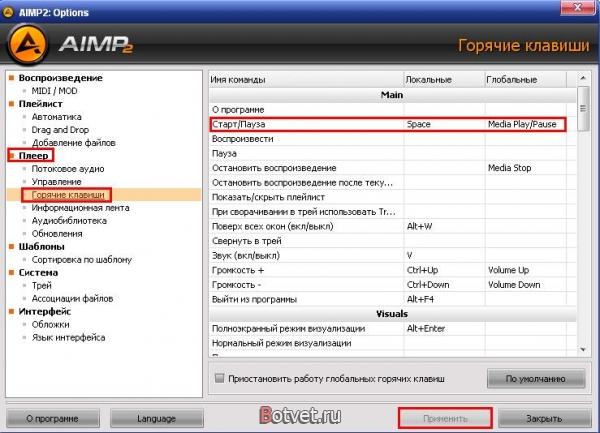
Task: Select При сворачивании в трей row
Action: click(393, 212)
